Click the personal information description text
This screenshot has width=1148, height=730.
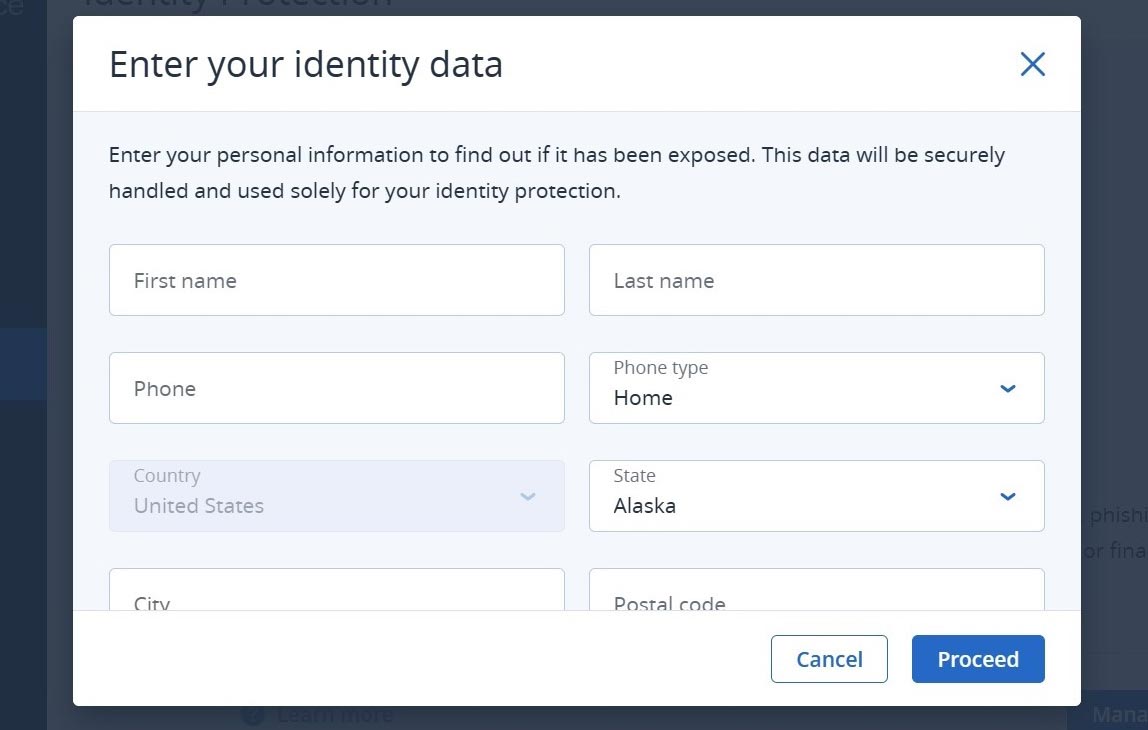pos(556,172)
